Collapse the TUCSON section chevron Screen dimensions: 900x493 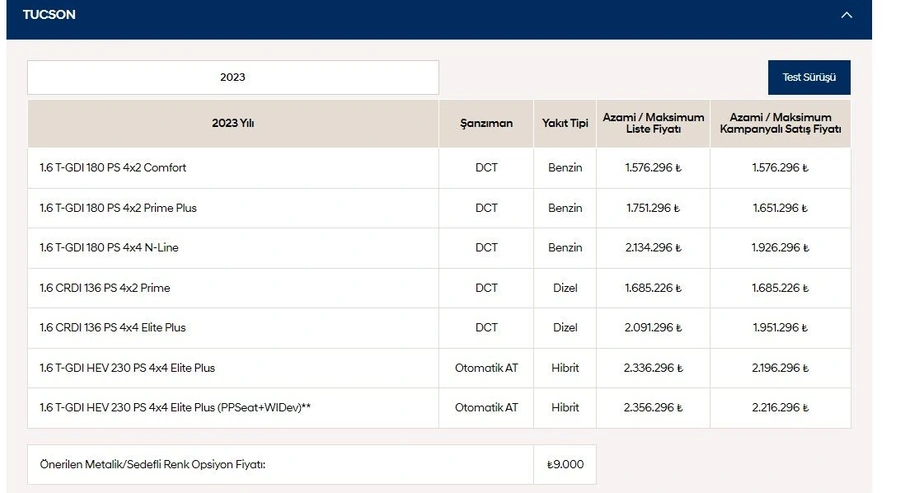(846, 15)
